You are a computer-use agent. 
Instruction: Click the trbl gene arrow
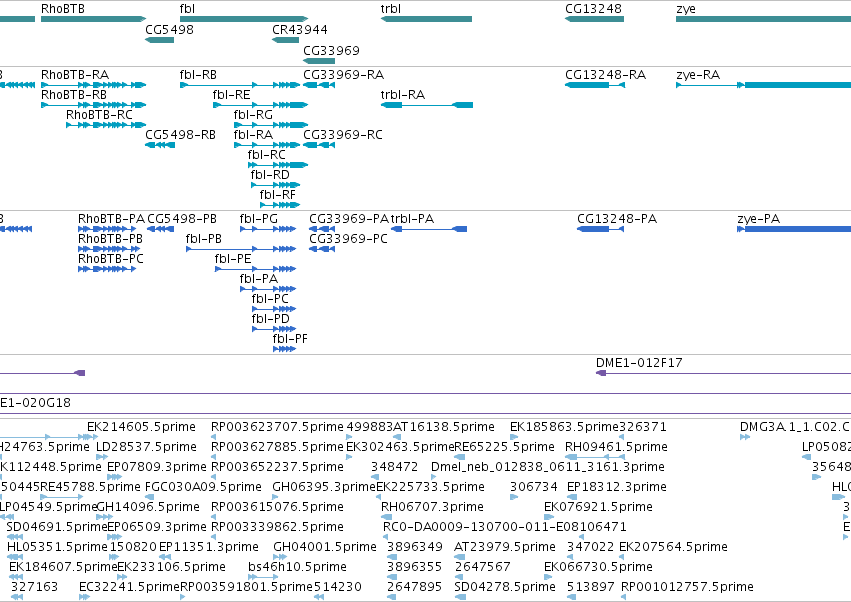(x=426, y=19)
